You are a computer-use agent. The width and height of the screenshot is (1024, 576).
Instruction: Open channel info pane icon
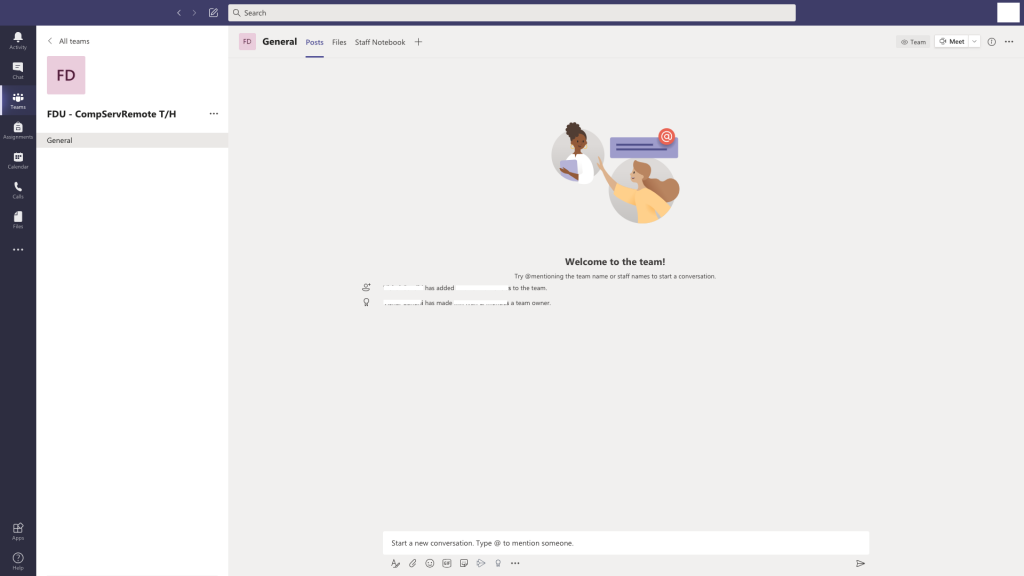(x=991, y=42)
